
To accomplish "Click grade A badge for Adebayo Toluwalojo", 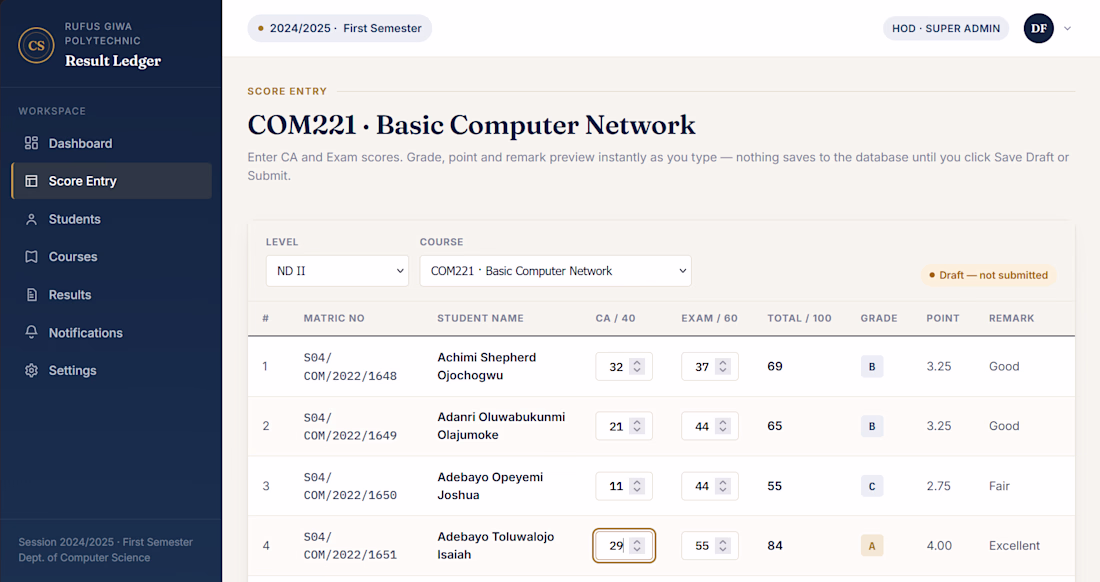I will (x=872, y=546).
